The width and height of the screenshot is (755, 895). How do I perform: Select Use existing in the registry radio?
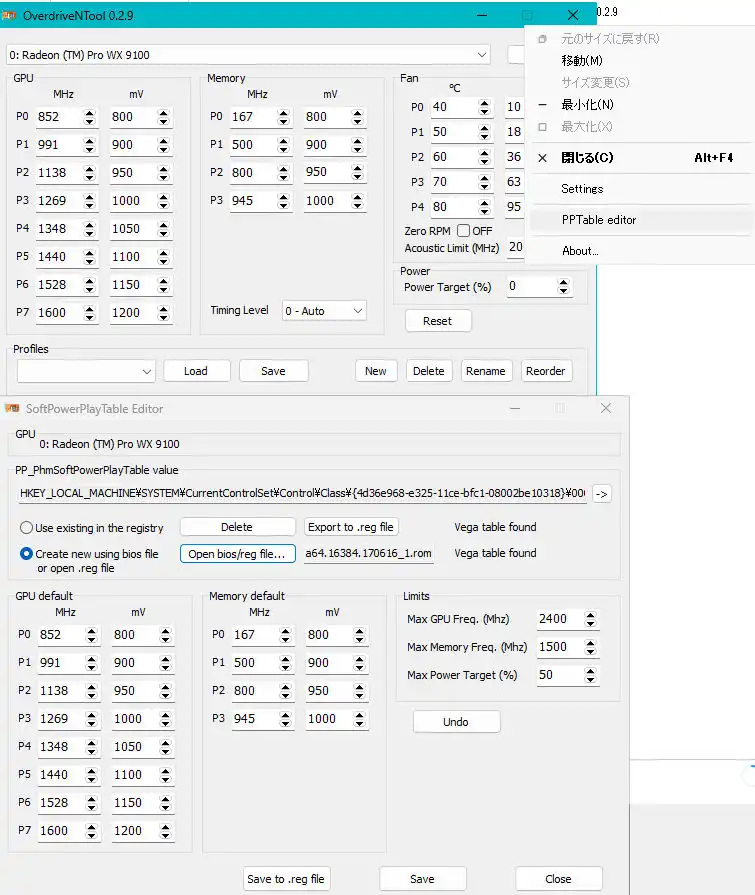[x=26, y=528]
